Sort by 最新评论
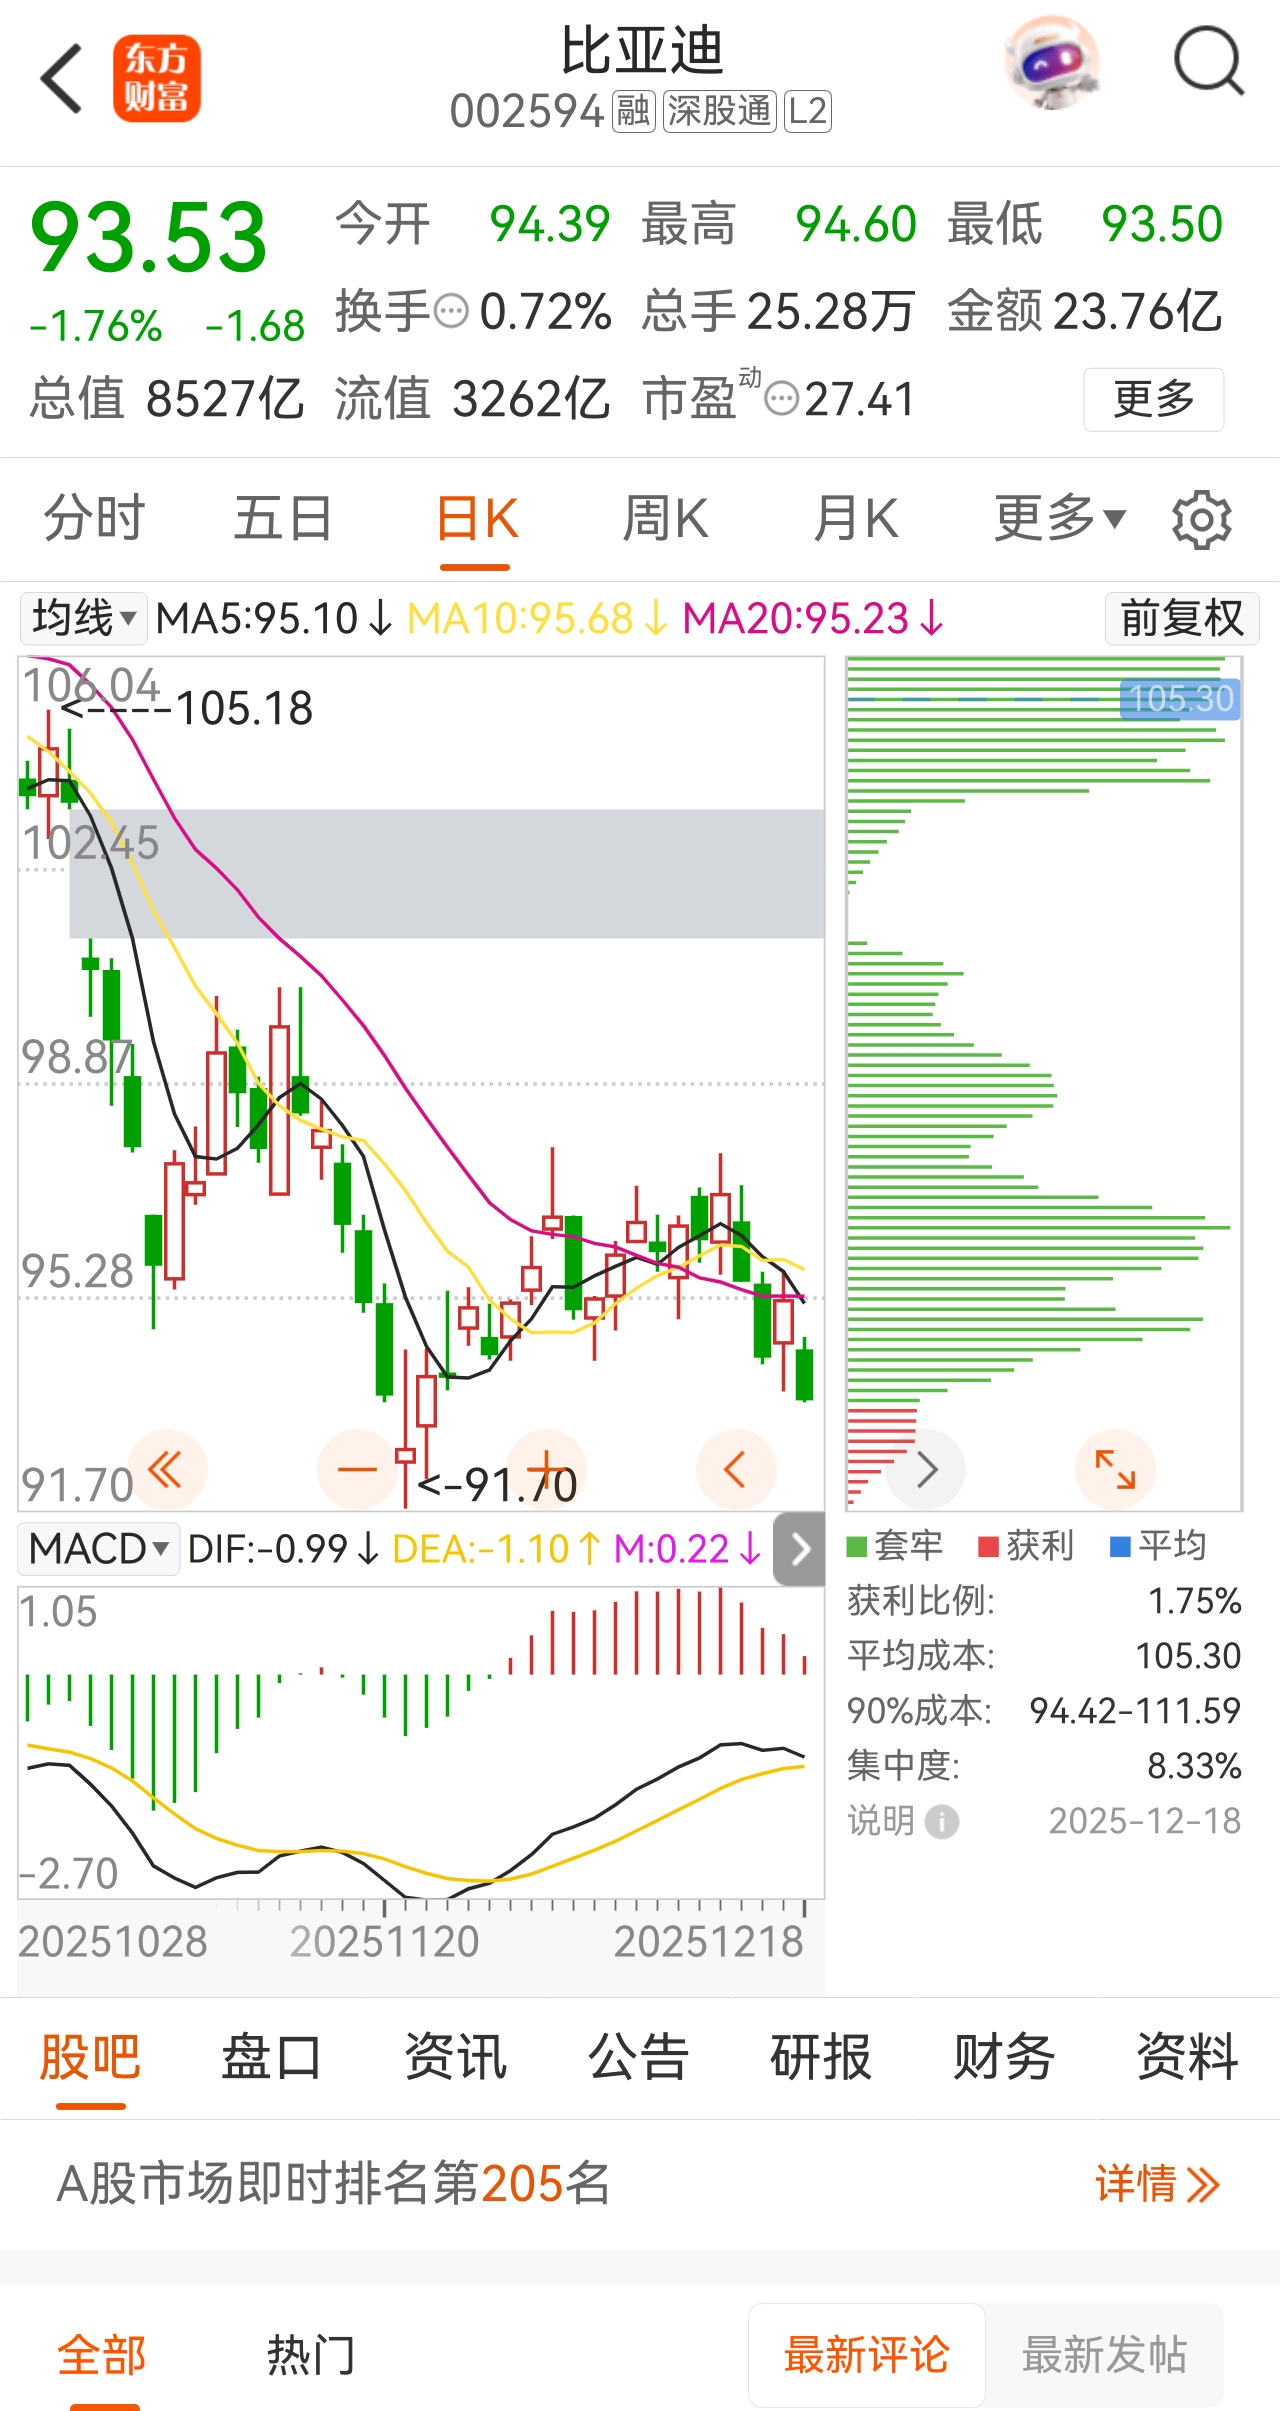The width and height of the screenshot is (1280, 2411). 867,2356
